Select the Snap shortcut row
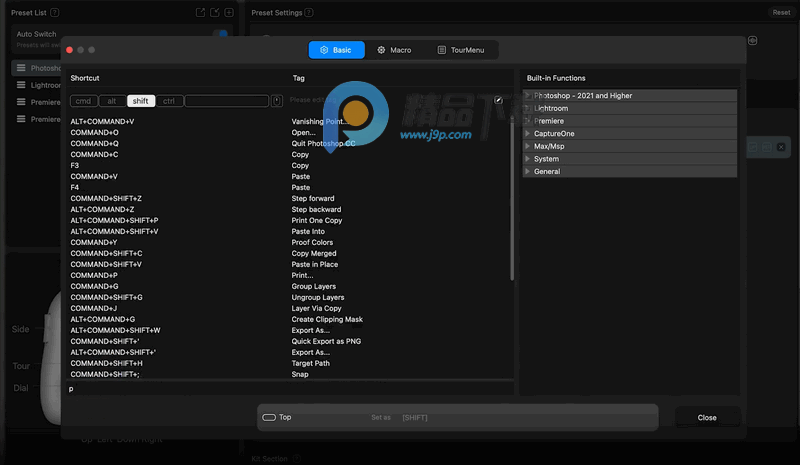Screen dimensions: 800x465 point(290,374)
